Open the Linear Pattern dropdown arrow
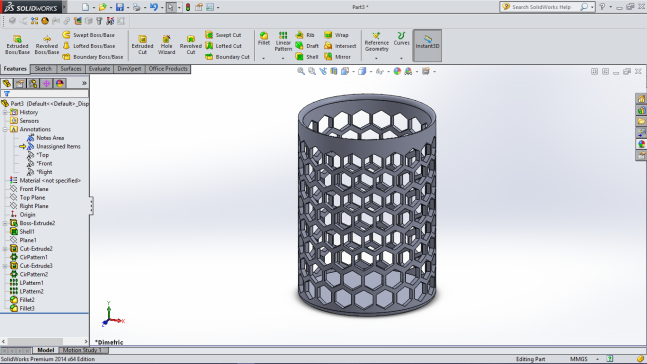 click(x=283, y=59)
